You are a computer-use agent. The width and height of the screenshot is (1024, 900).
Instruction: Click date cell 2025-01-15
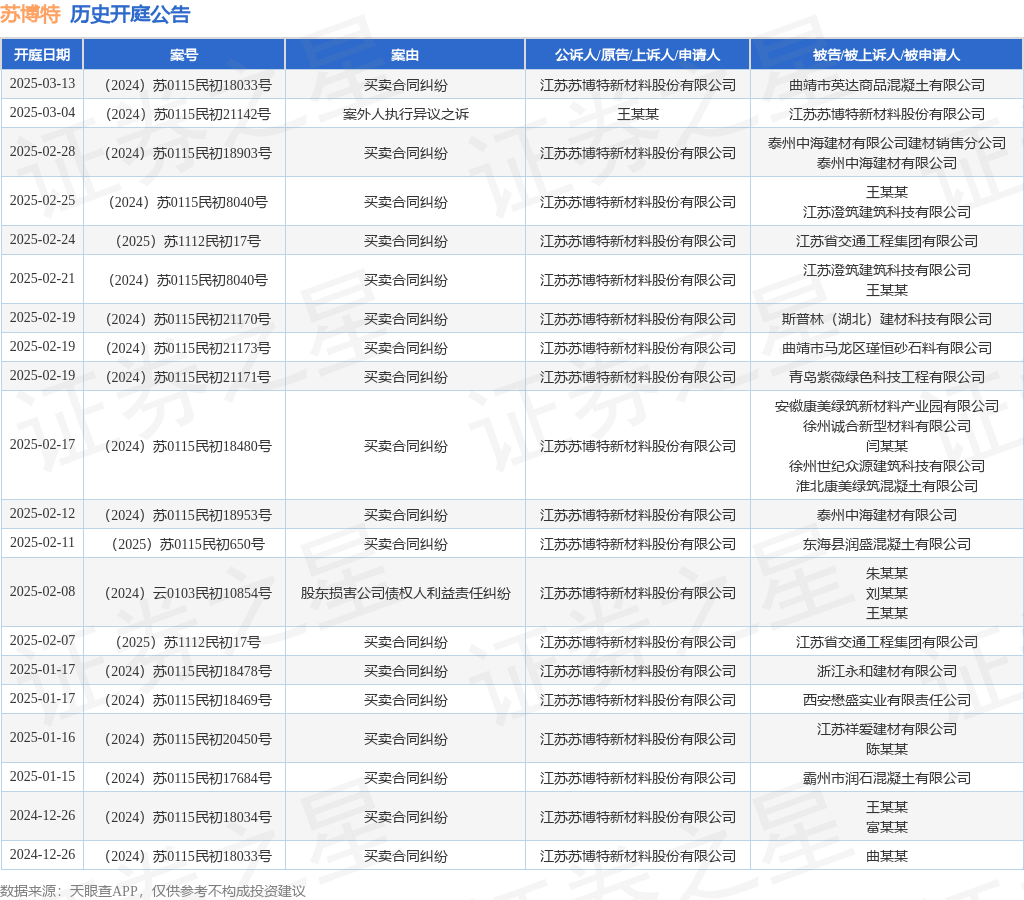point(42,777)
